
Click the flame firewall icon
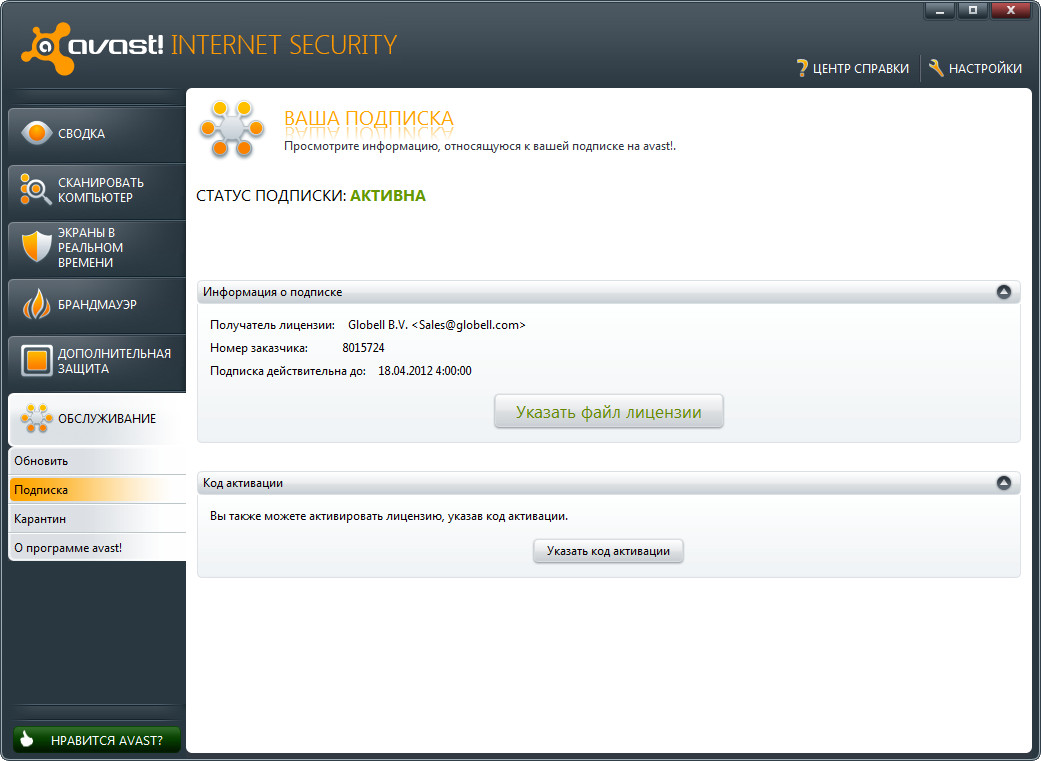pos(37,304)
